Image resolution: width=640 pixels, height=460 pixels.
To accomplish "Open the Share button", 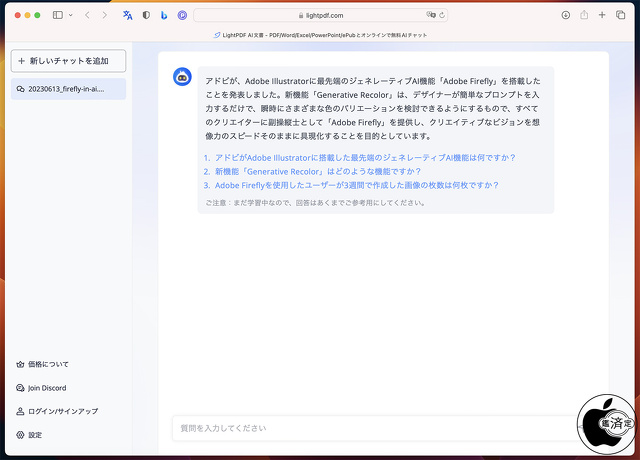I will coord(584,15).
